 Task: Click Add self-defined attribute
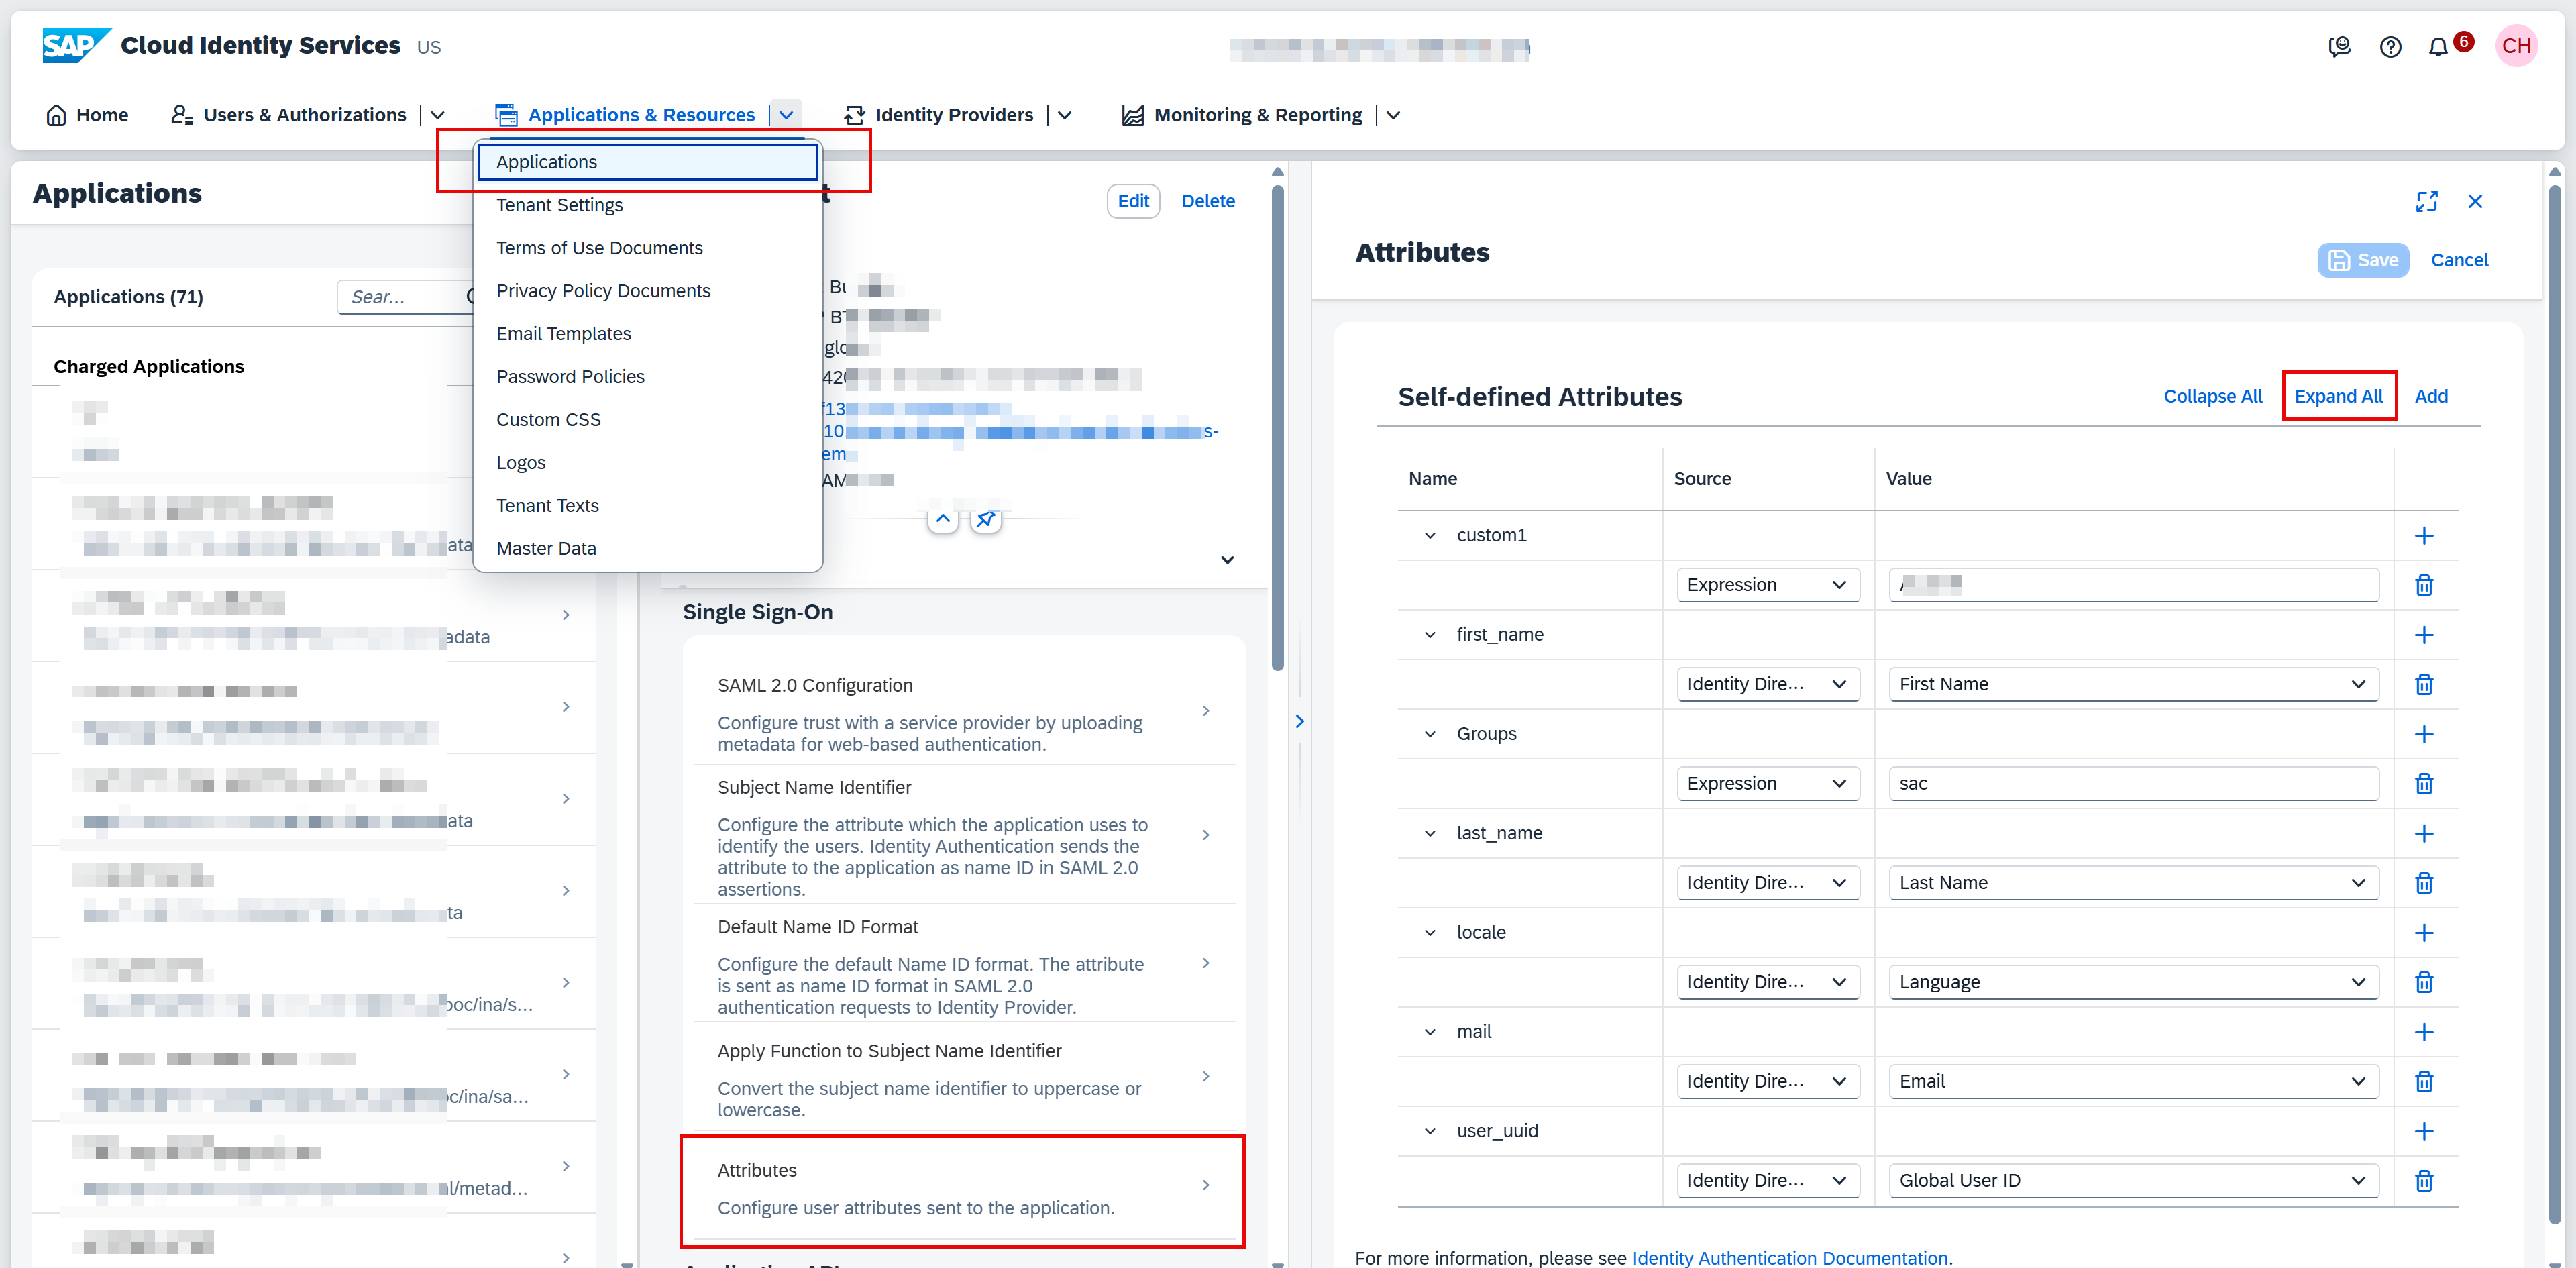click(2431, 396)
